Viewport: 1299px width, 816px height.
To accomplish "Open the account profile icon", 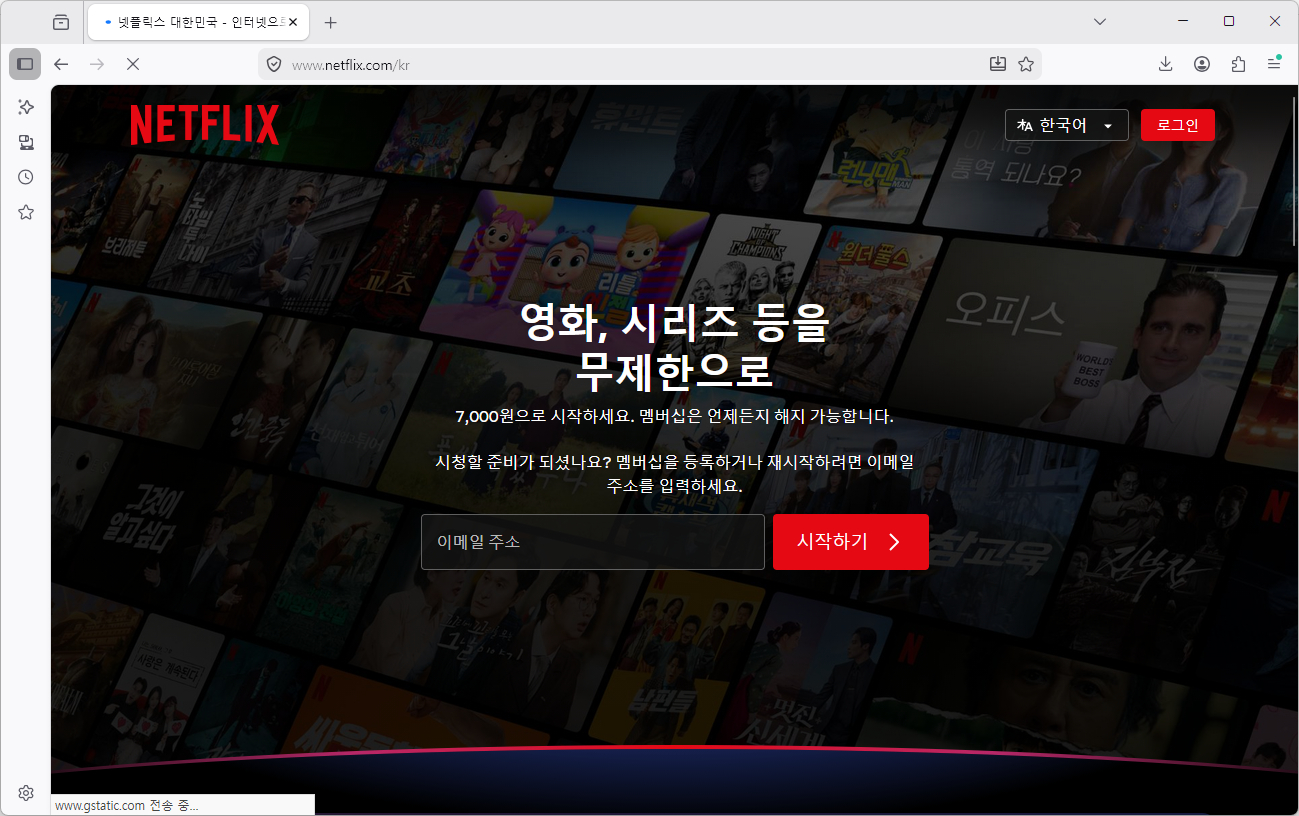I will click(x=1202, y=64).
